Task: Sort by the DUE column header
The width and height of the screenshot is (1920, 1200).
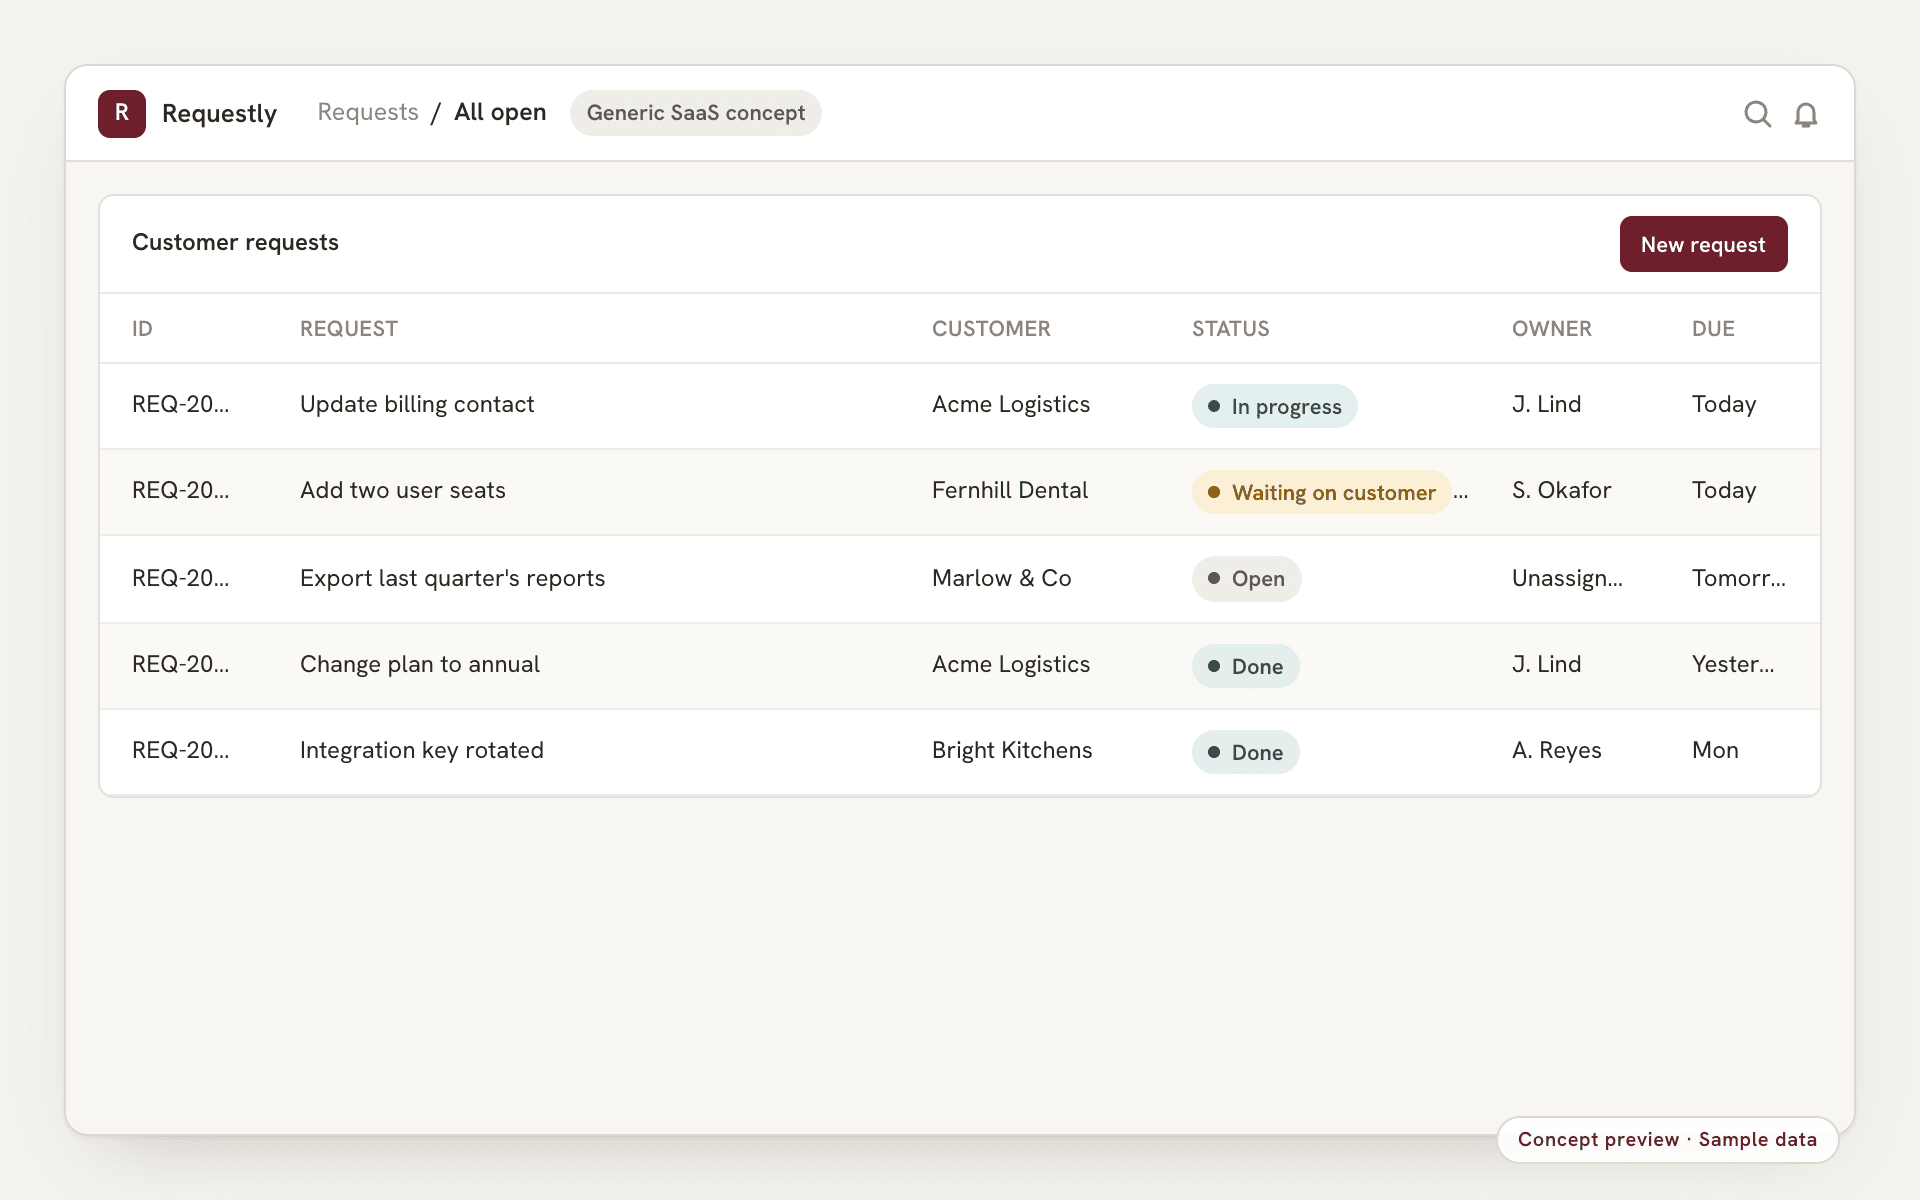Action: pos(1713,328)
